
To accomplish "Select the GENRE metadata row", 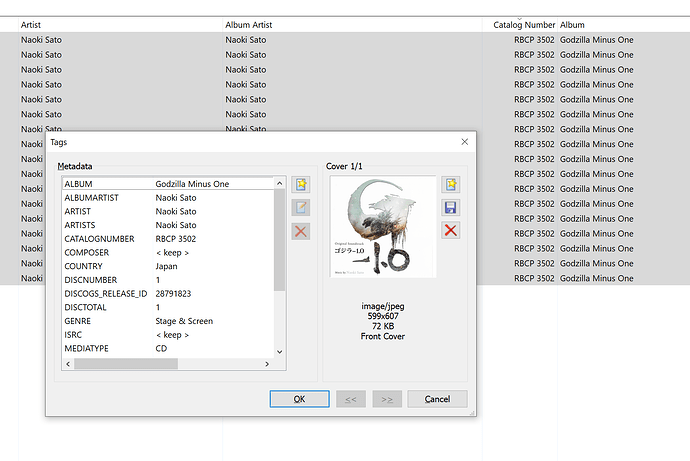I will pyautogui.click(x=169, y=321).
